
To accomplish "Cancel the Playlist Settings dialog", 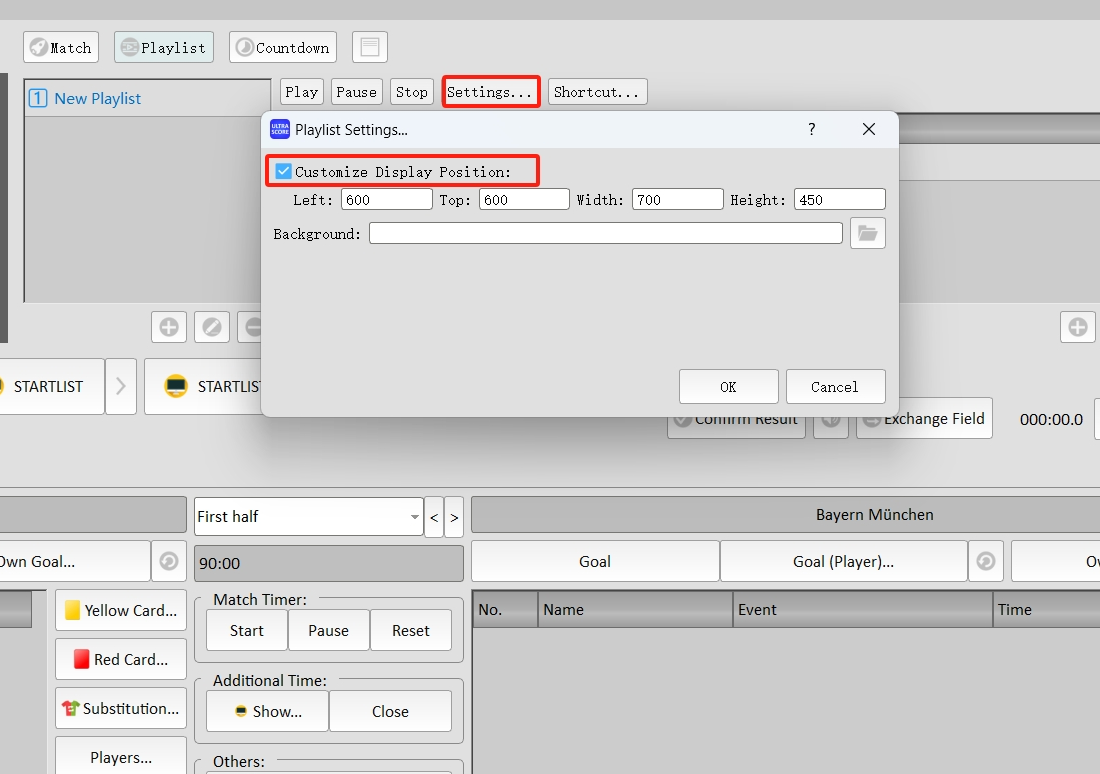I will coord(835,387).
